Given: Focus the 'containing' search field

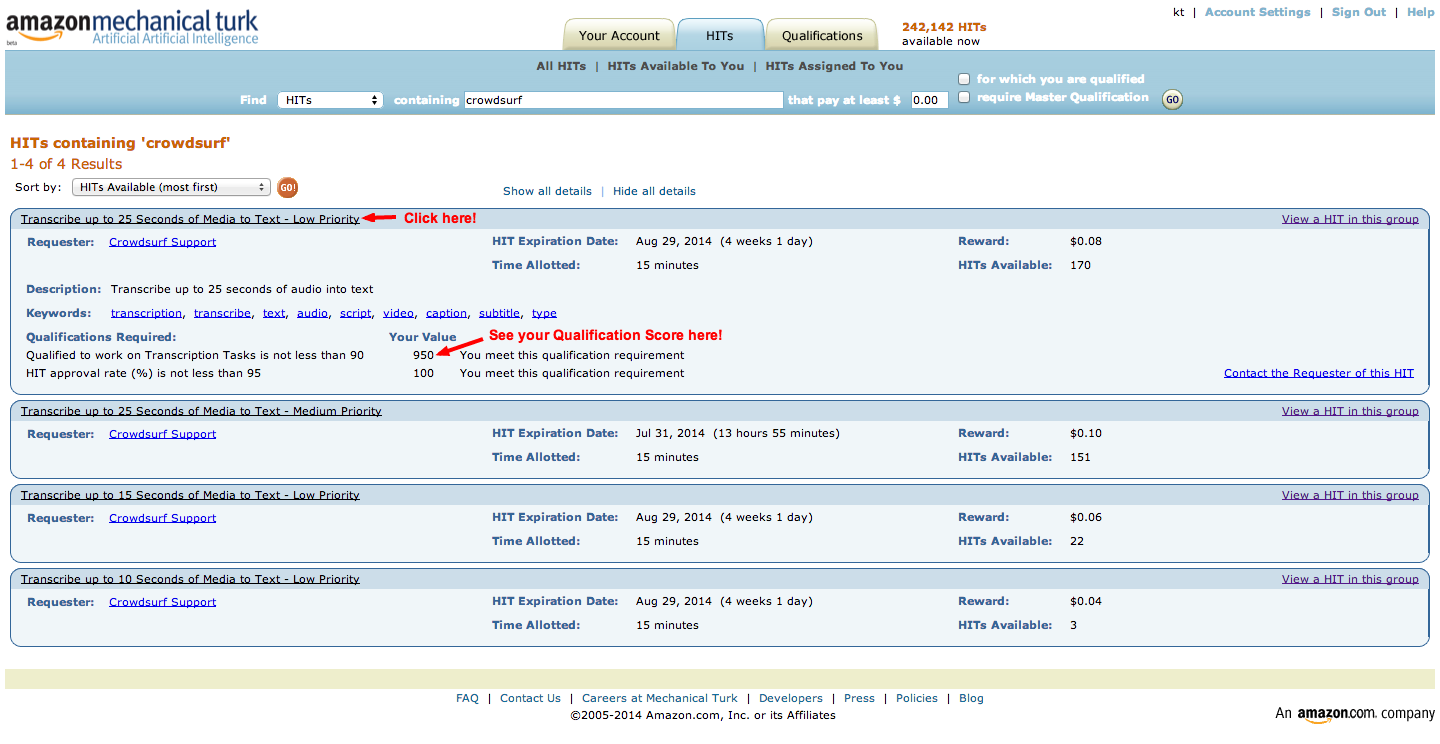Looking at the screenshot, I should pyautogui.click(x=624, y=100).
